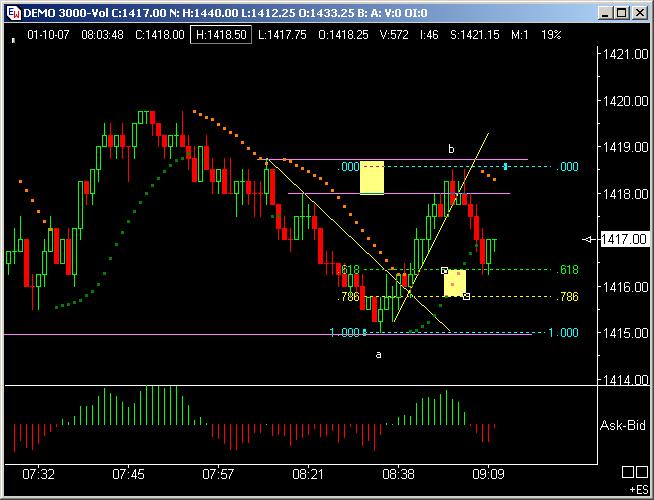Click the +ES symbol label
The height and width of the screenshot is (500, 654).
click(638, 490)
